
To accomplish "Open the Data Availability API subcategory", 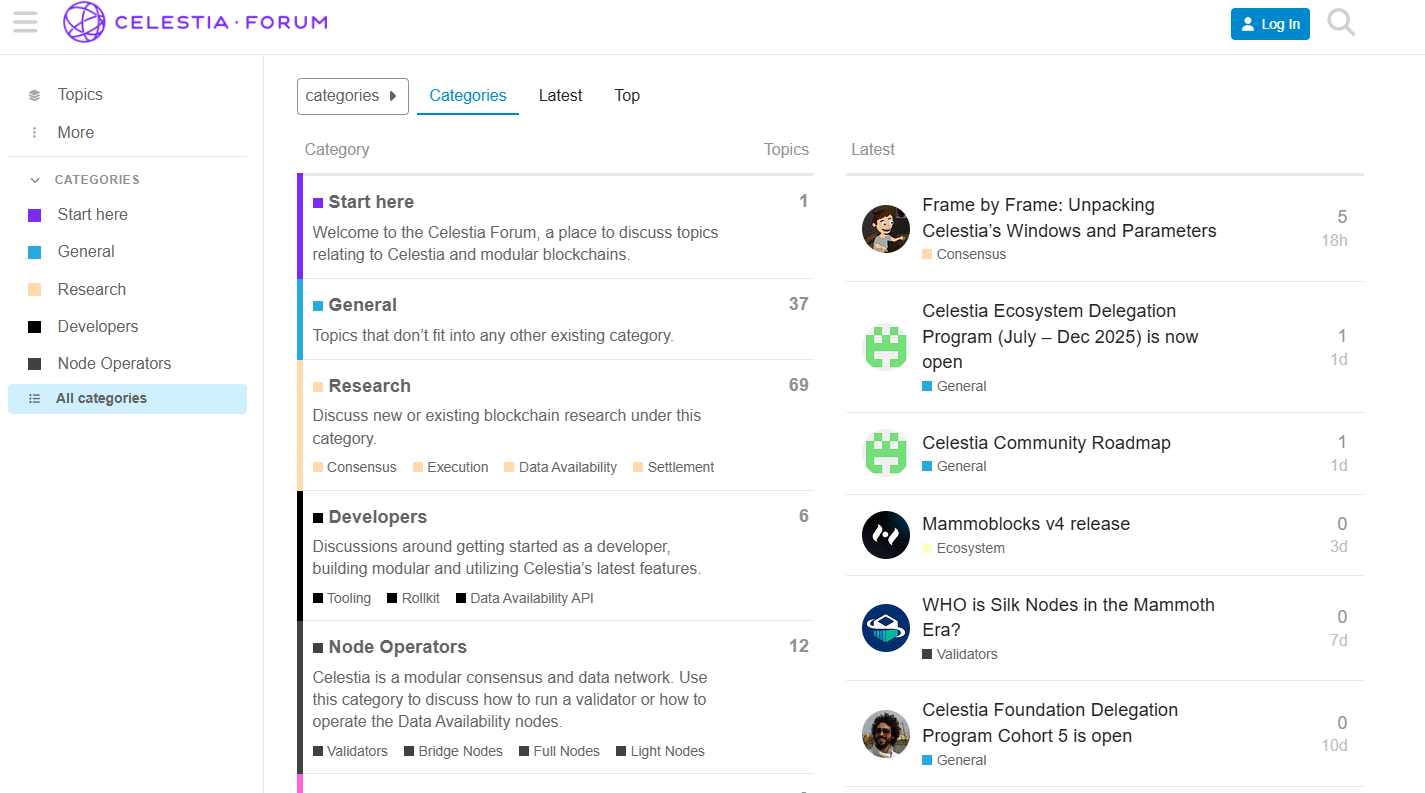I will [525, 598].
